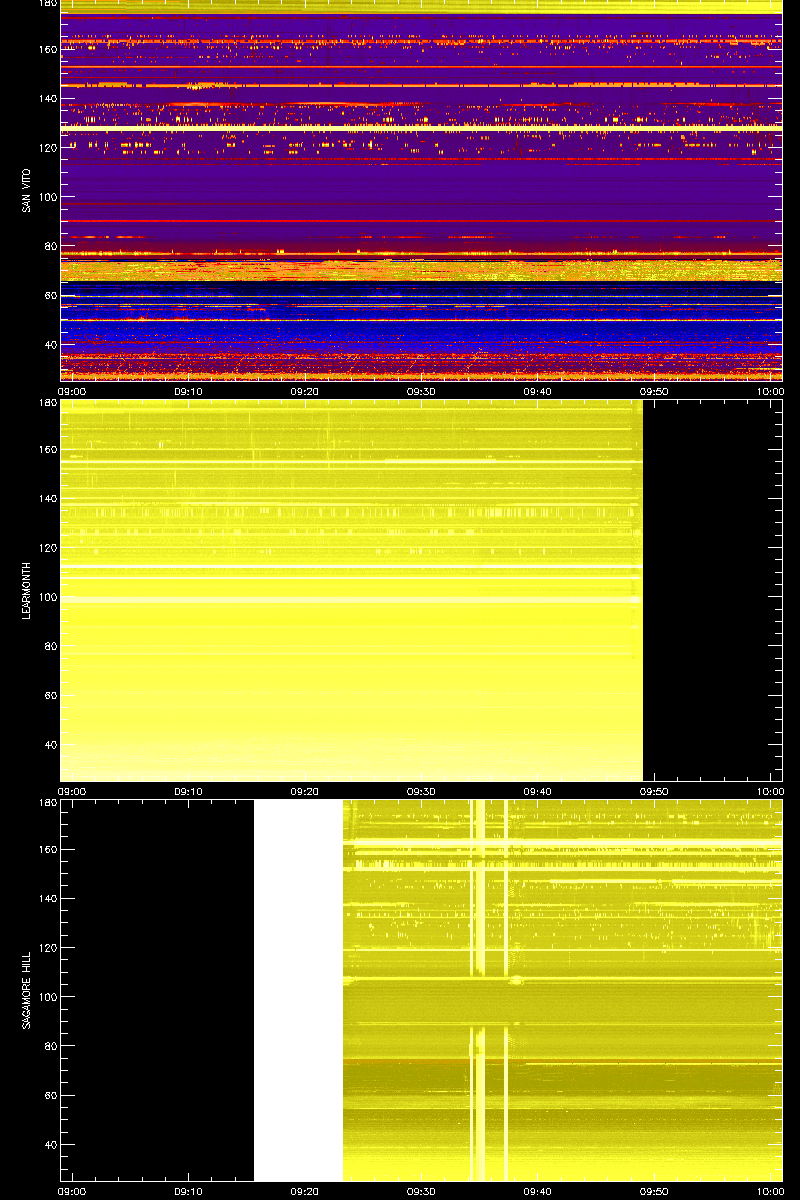Select the 160 frequency tick on San Vito plot
The width and height of the screenshot is (800, 1200).
point(47,49)
